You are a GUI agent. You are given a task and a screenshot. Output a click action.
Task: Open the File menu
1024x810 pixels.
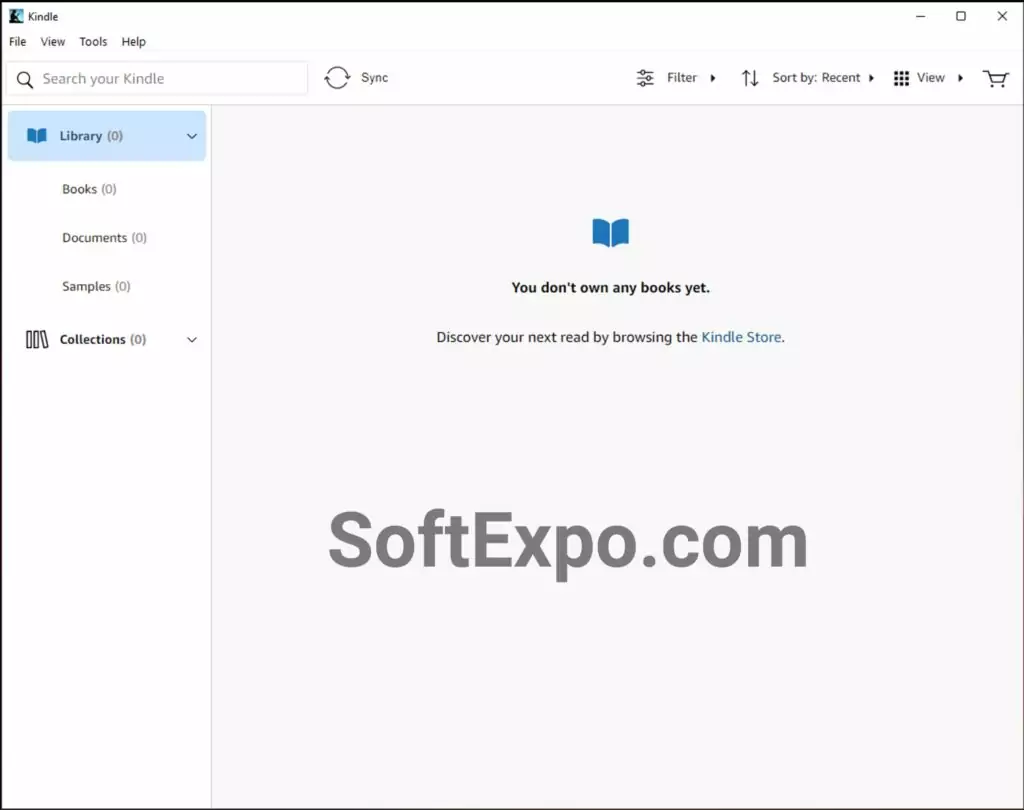click(x=18, y=42)
